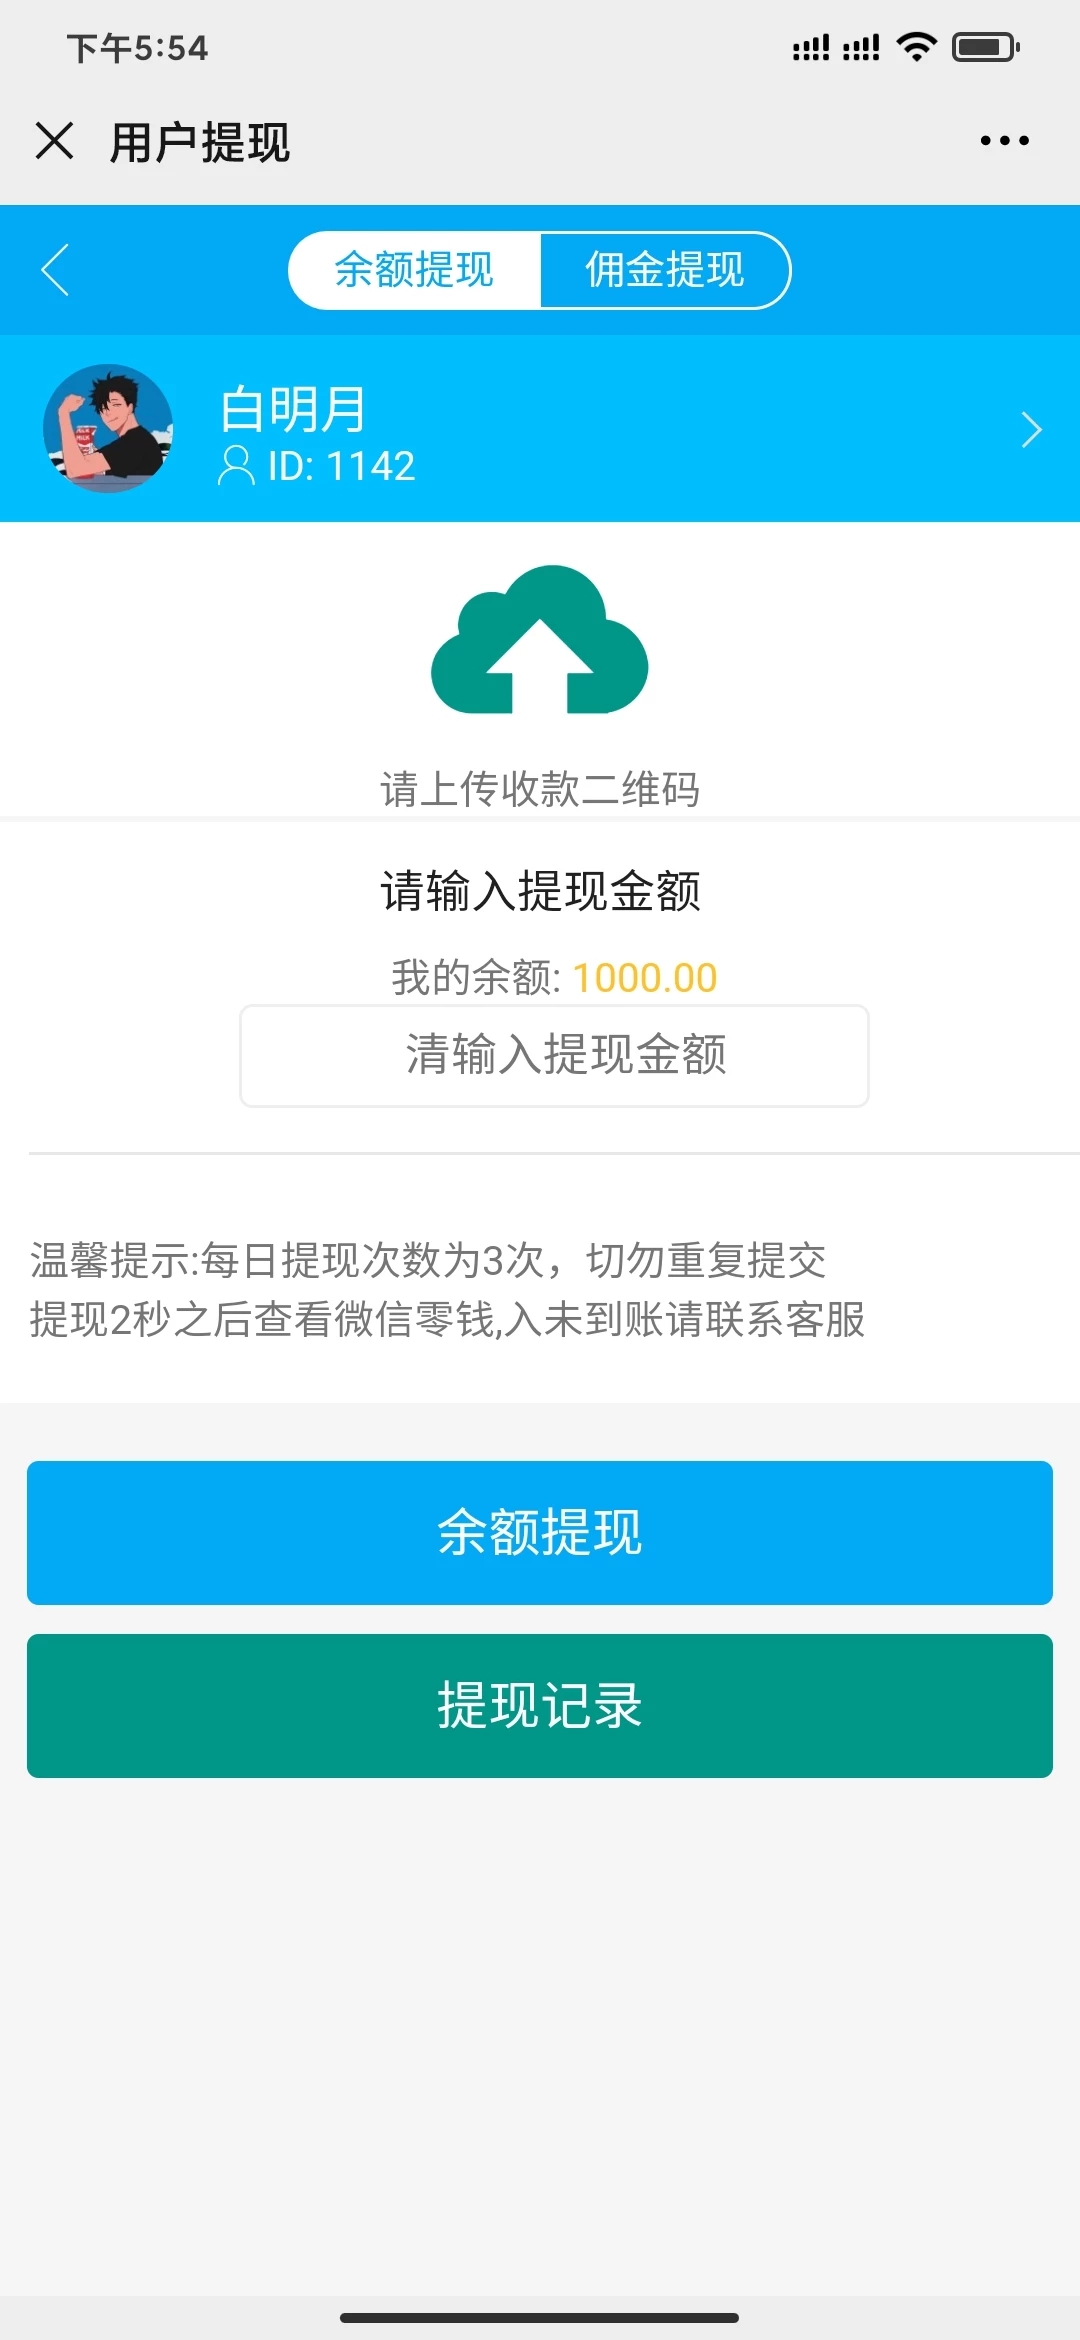Focus the 清输入提现金额 input field

pos(554,1055)
